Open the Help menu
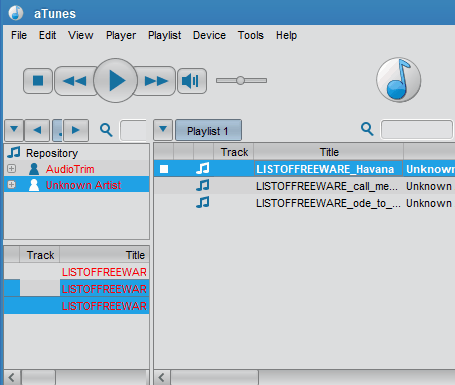The height and width of the screenshot is (385, 455). point(286,35)
